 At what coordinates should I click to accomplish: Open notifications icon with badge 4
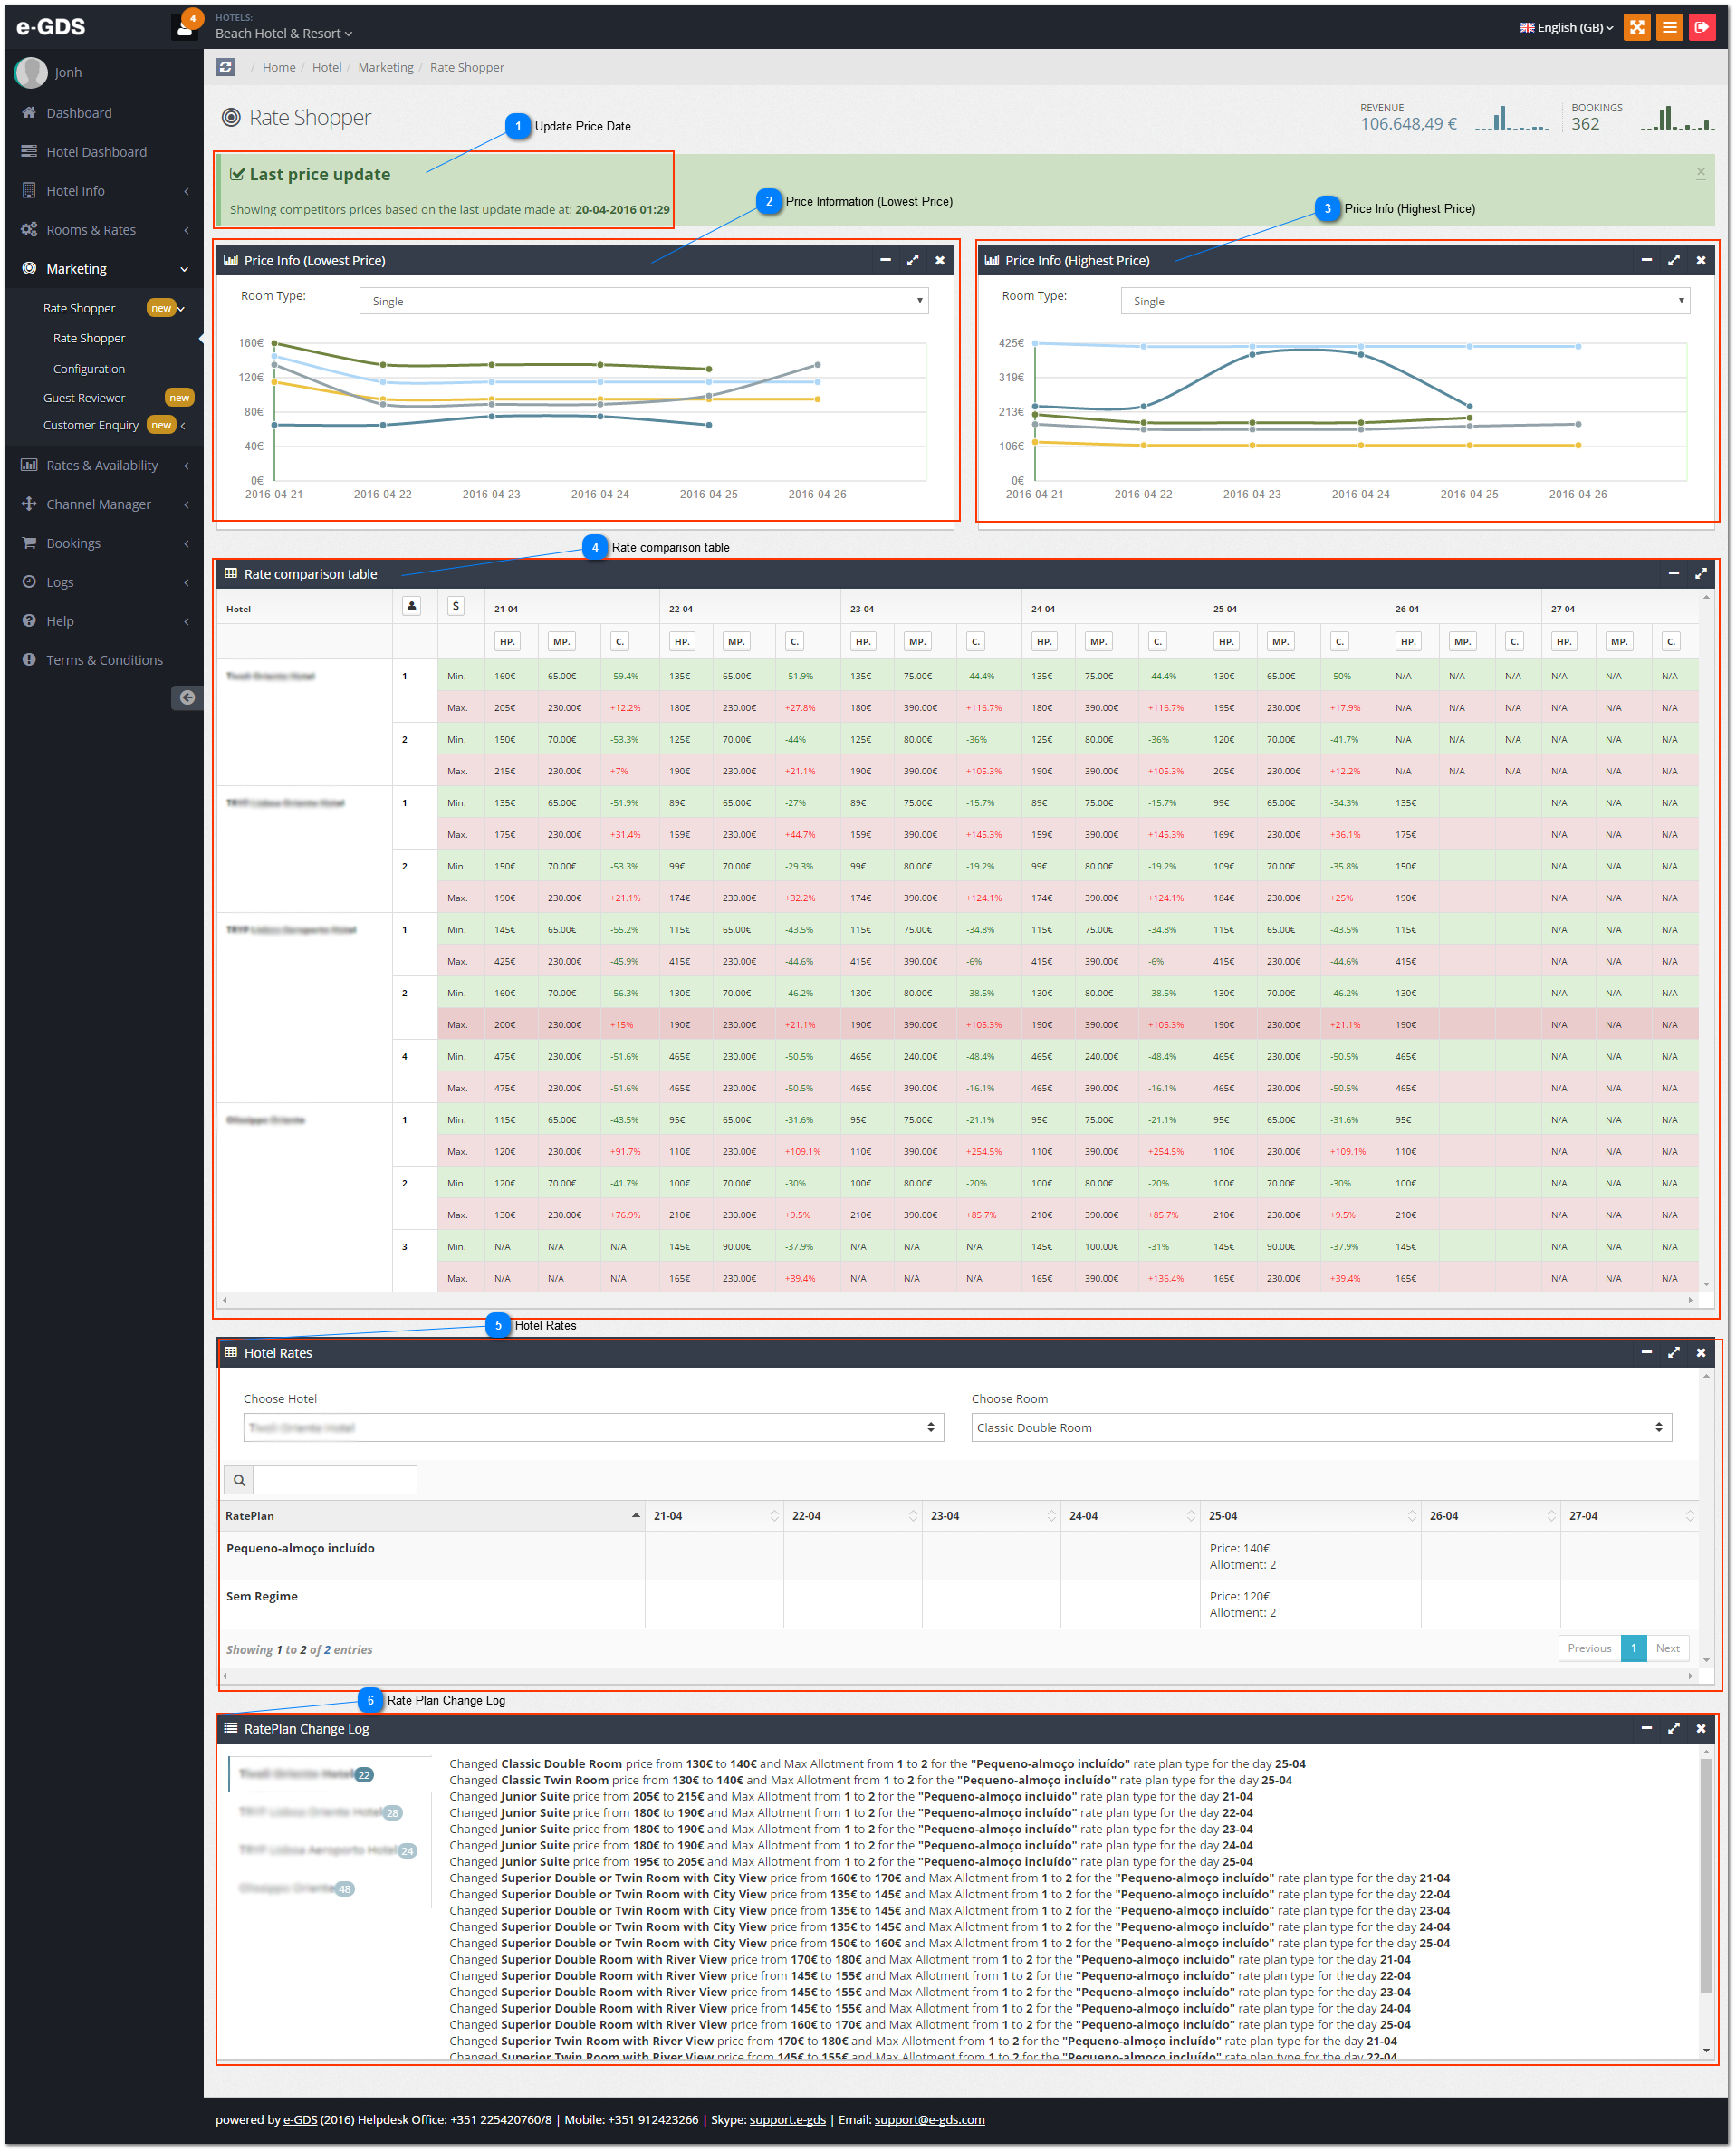[x=185, y=26]
